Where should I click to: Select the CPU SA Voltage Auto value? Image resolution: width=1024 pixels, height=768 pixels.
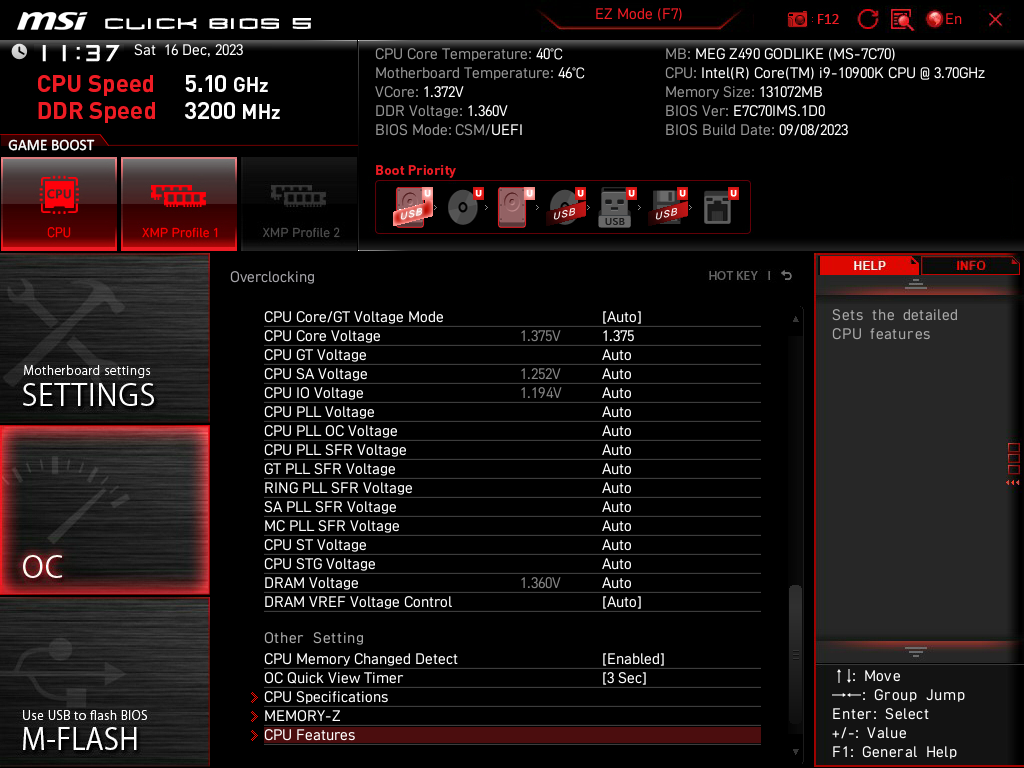(x=616, y=374)
